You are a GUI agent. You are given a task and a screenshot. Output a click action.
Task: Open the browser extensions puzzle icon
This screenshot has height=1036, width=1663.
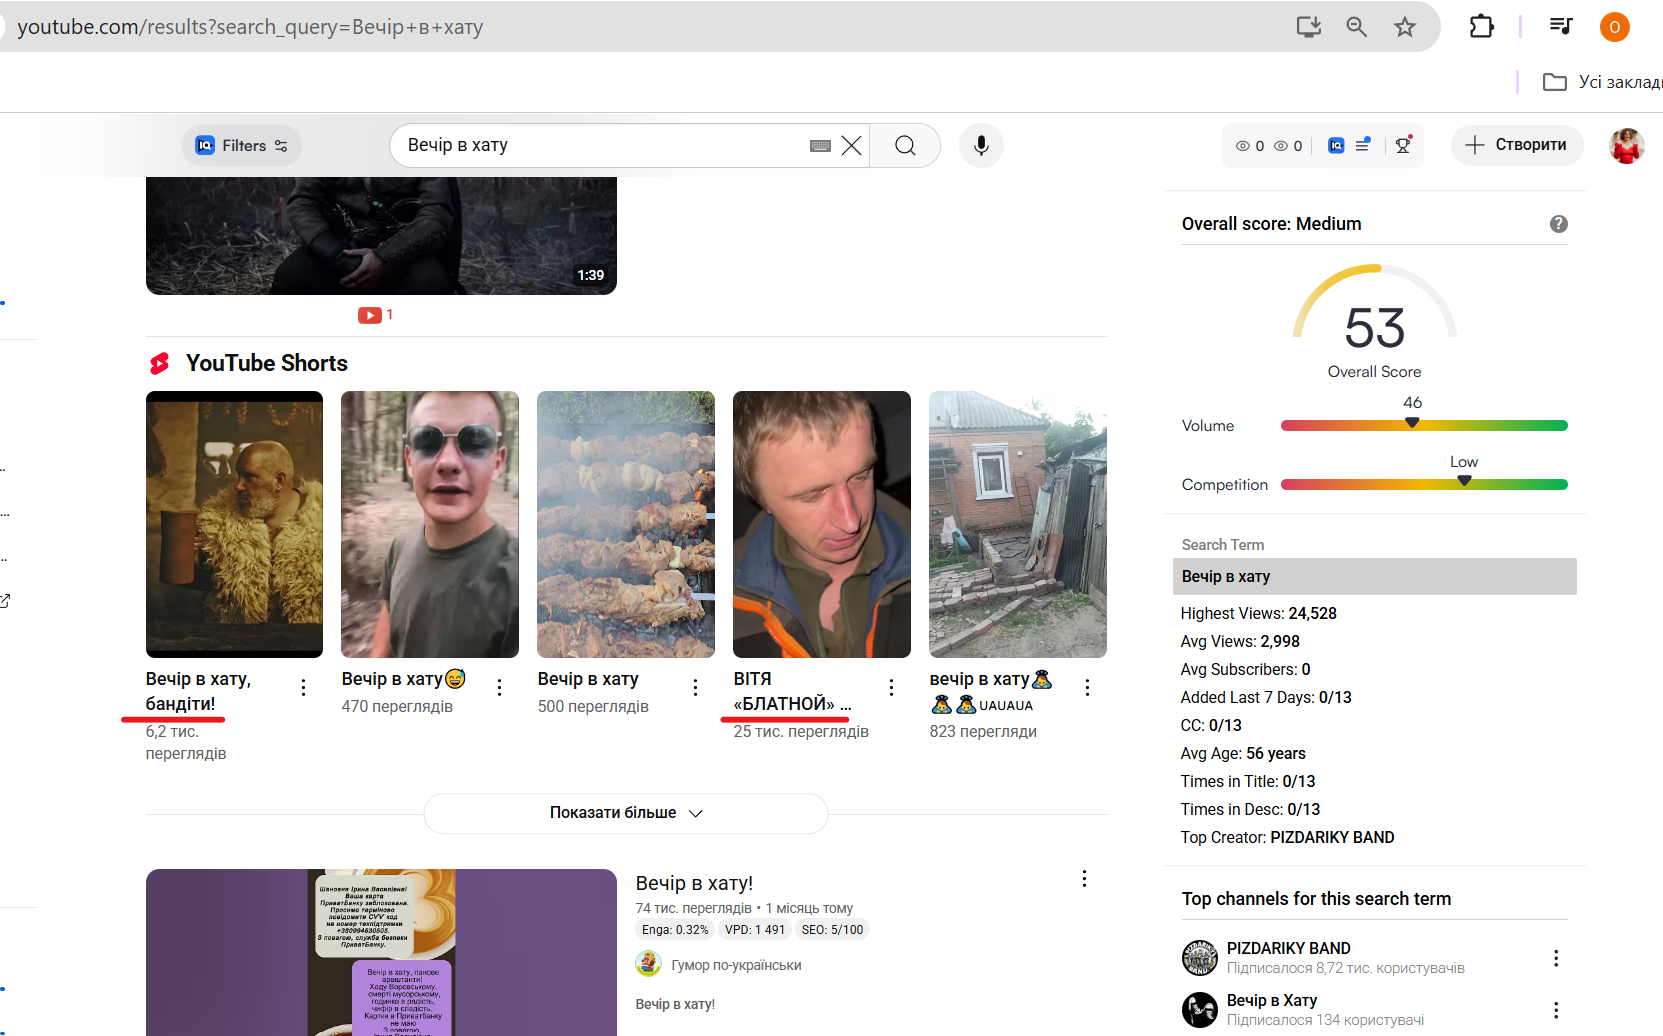tap(1481, 27)
